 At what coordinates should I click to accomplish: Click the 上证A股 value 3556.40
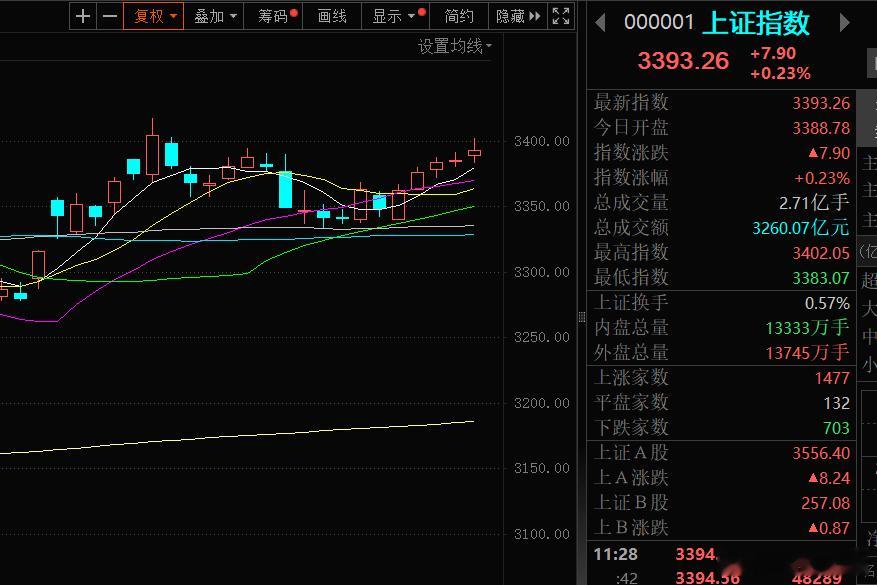coord(821,453)
